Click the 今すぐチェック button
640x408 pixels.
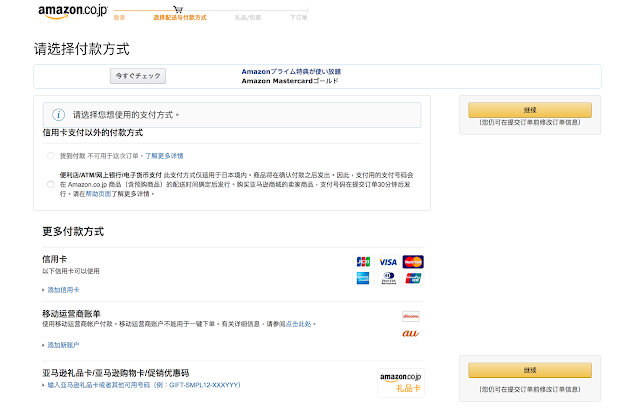coord(138,76)
